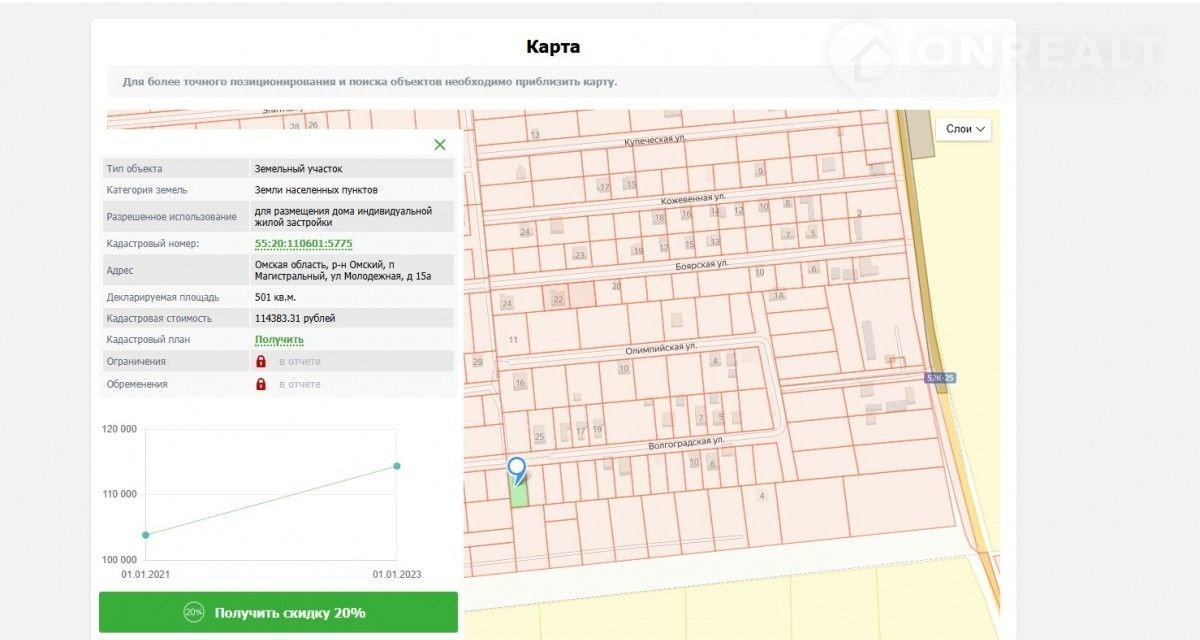This screenshot has height=640, width=1200.
Task: Click the Олимпийская ул. street label
Action: coord(660,347)
